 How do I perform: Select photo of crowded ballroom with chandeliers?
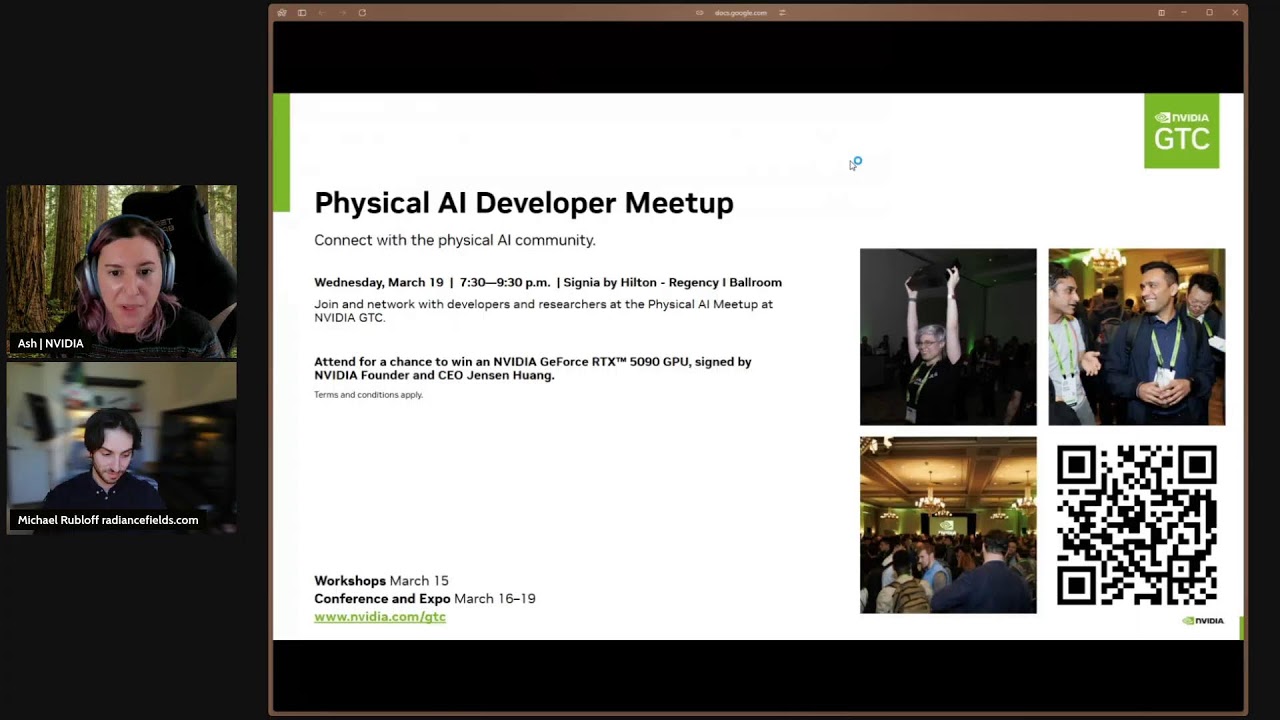[948, 525]
